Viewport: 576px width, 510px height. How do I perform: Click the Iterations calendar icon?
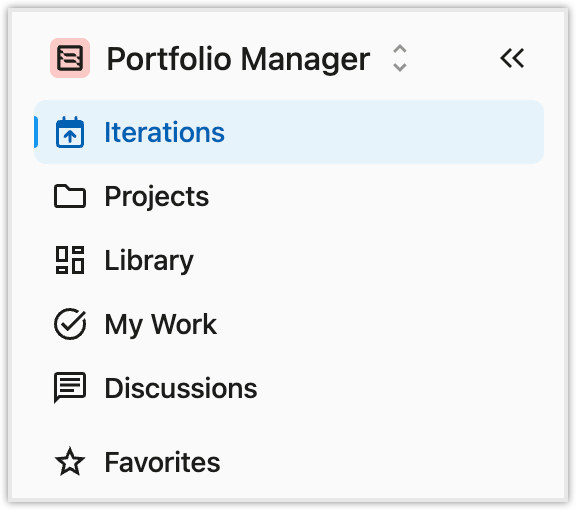(x=70, y=132)
